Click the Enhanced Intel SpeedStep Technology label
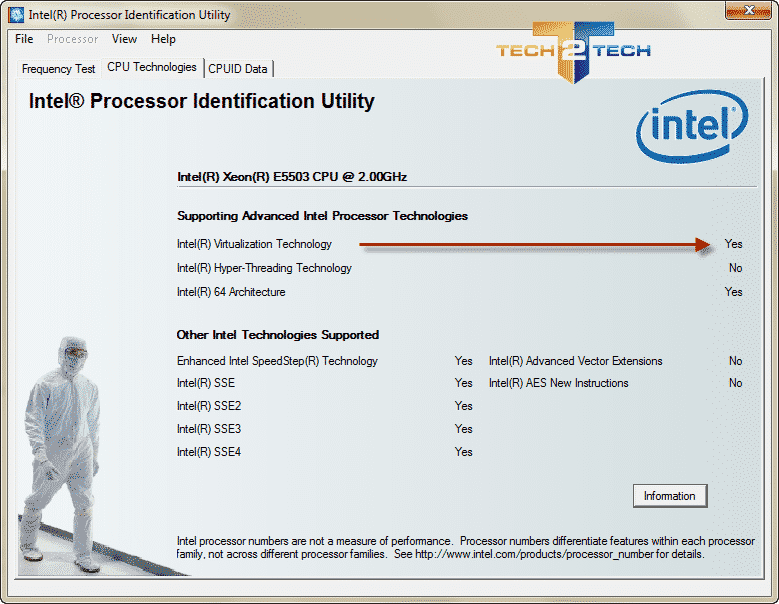The image size is (779, 604). [x=277, y=361]
